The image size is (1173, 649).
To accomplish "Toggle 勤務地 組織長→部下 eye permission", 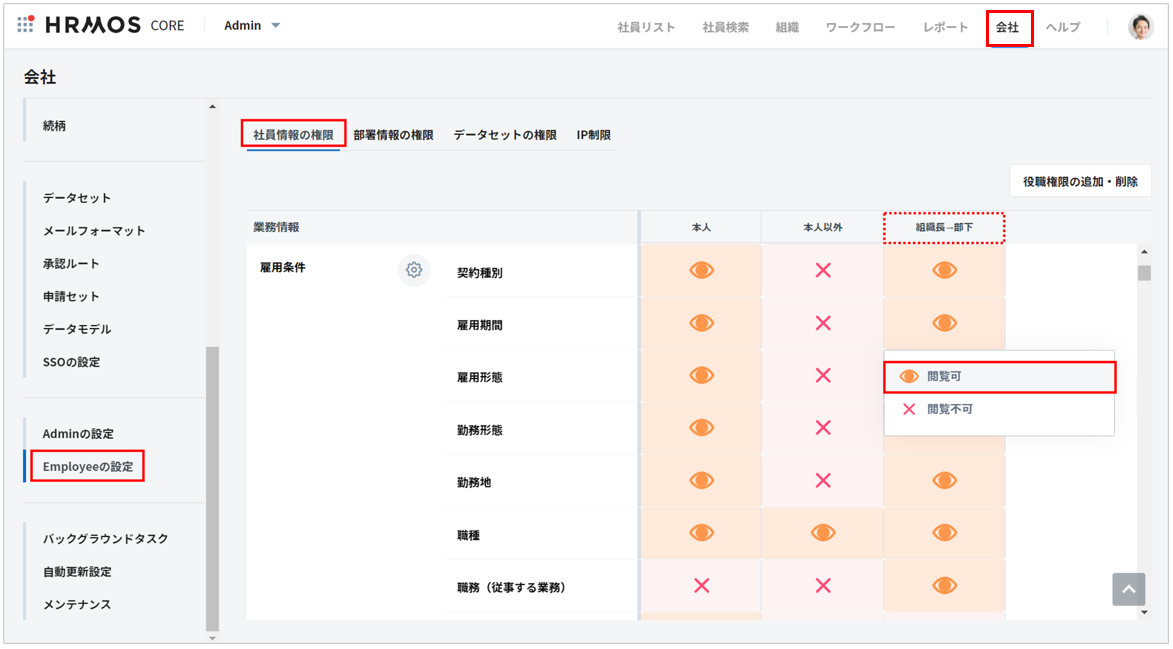I will coord(944,481).
